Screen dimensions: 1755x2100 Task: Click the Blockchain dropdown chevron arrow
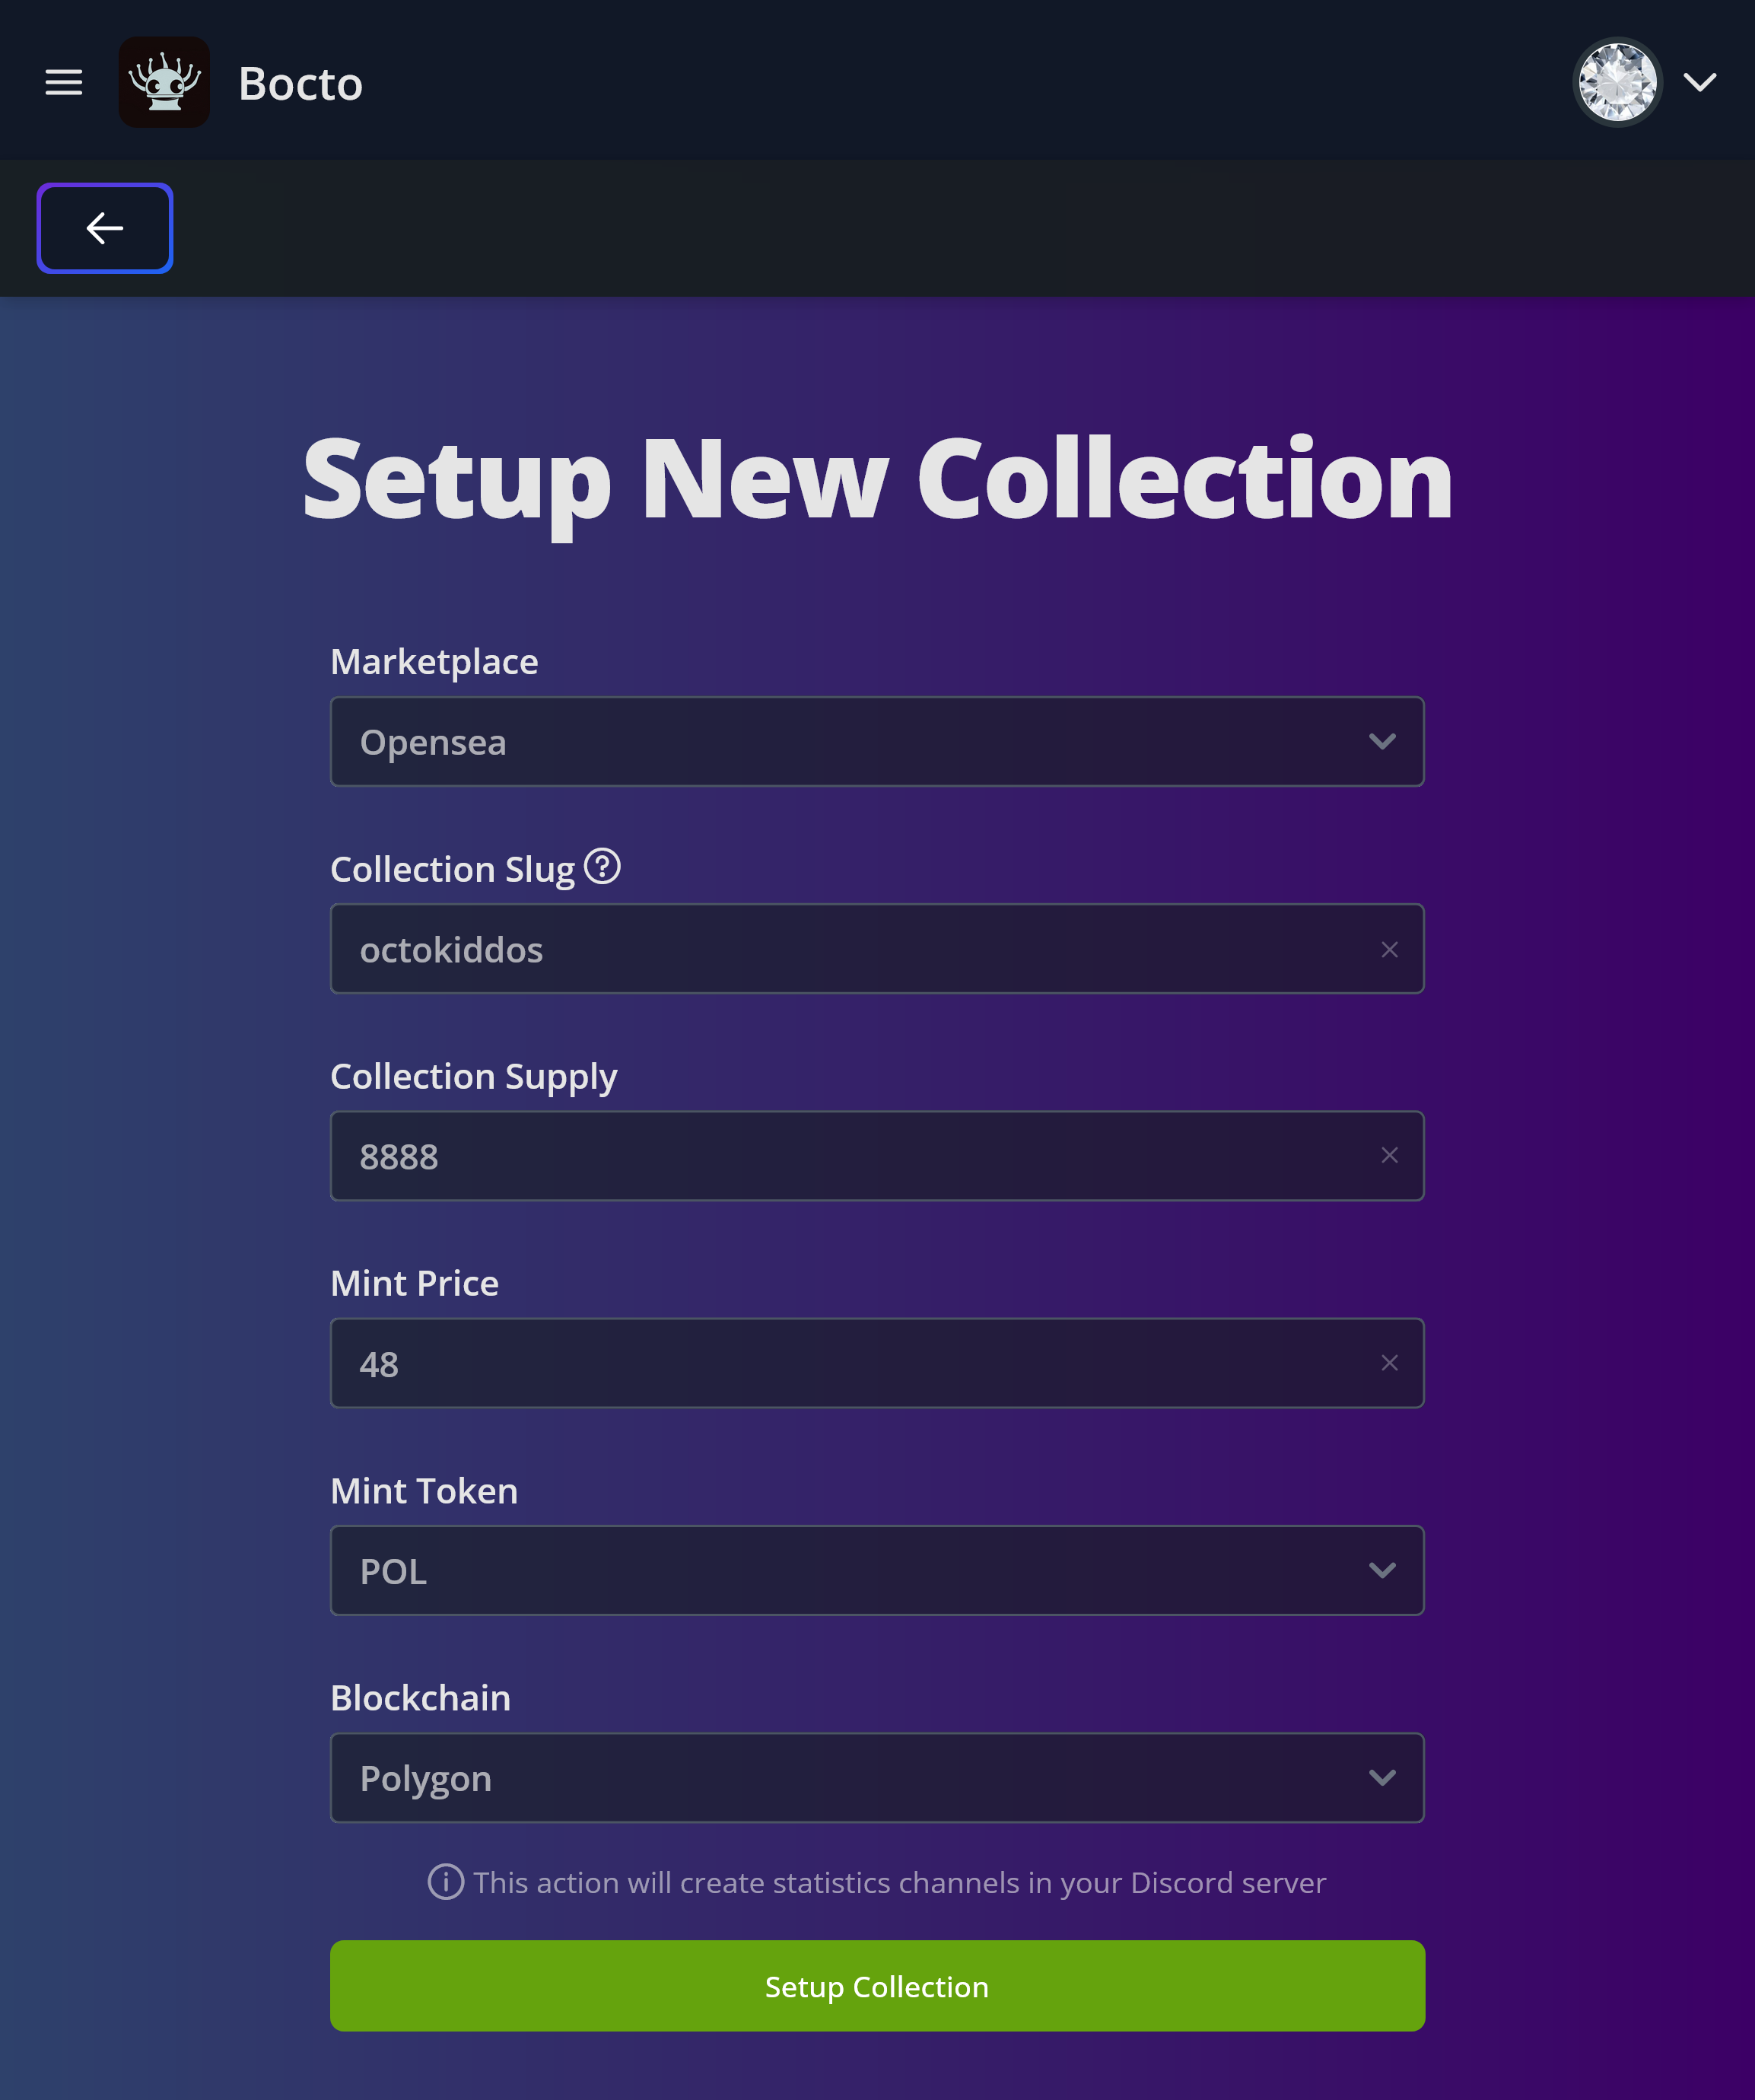point(1382,1777)
